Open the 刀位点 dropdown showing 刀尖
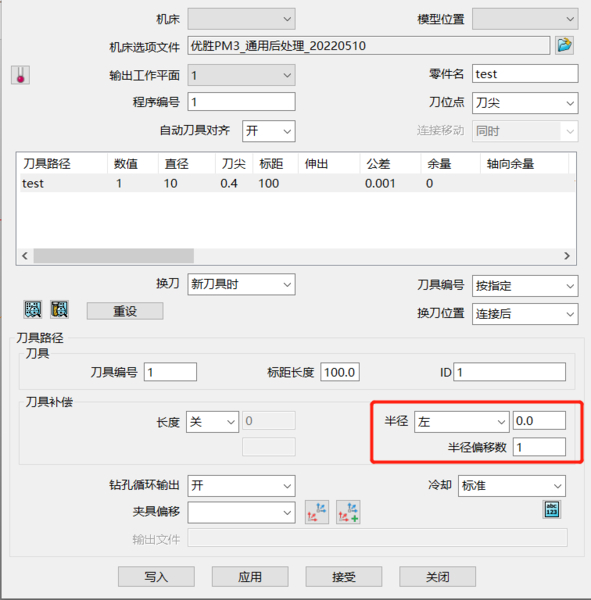591x600 pixels. (x=525, y=103)
